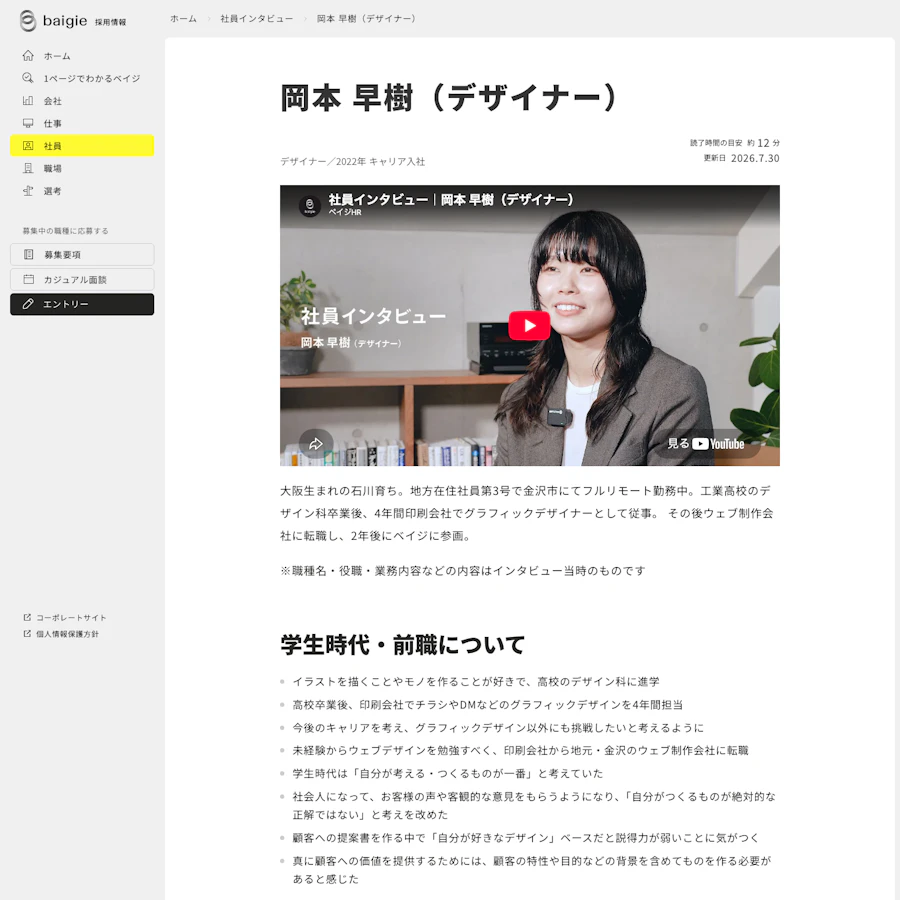This screenshot has width=900, height=900.
Task: Open the 個人情報保護方針 link
Action: click(61, 634)
